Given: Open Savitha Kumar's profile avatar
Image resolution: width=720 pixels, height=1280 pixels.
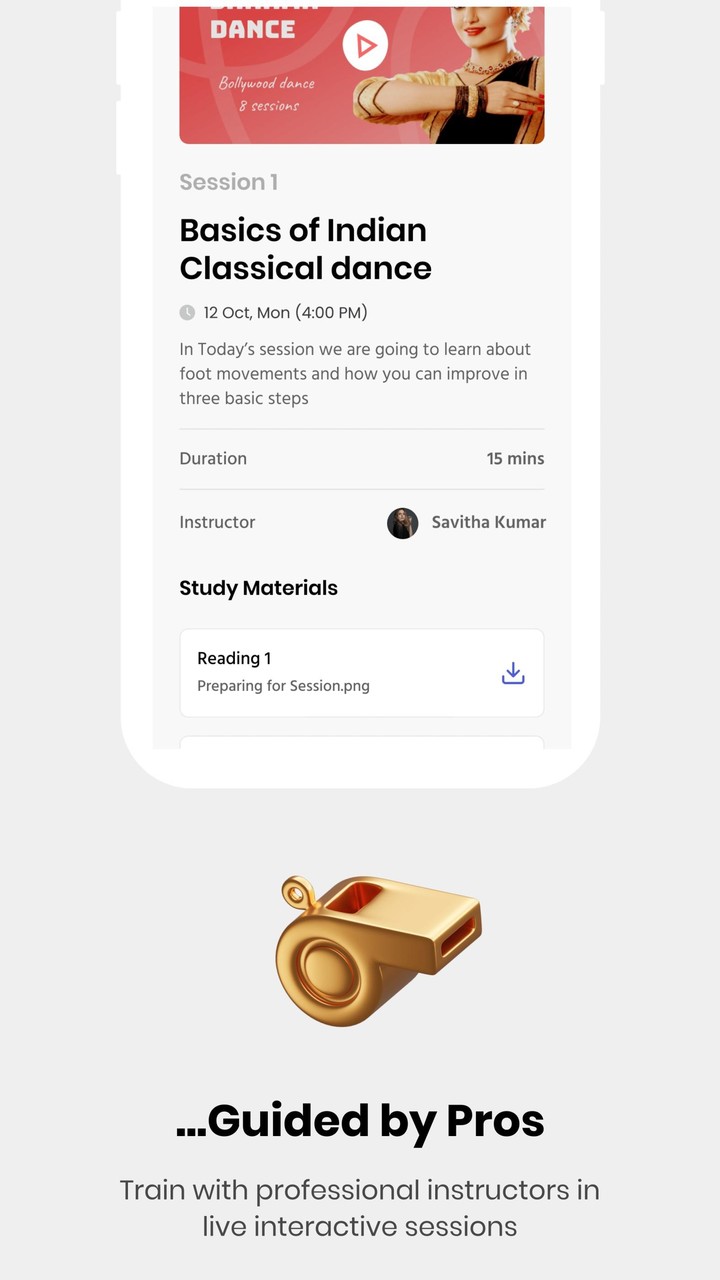Looking at the screenshot, I should 403,523.
